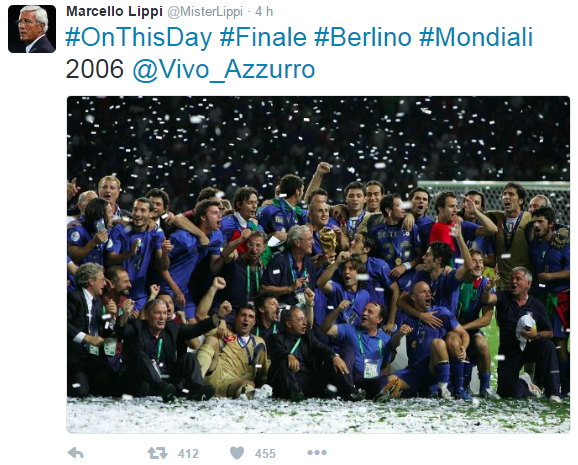Image resolution: width=578 pixels, height=465 pixels.
Task: Open the #Berlino hashtag
Action: point(363,37)
